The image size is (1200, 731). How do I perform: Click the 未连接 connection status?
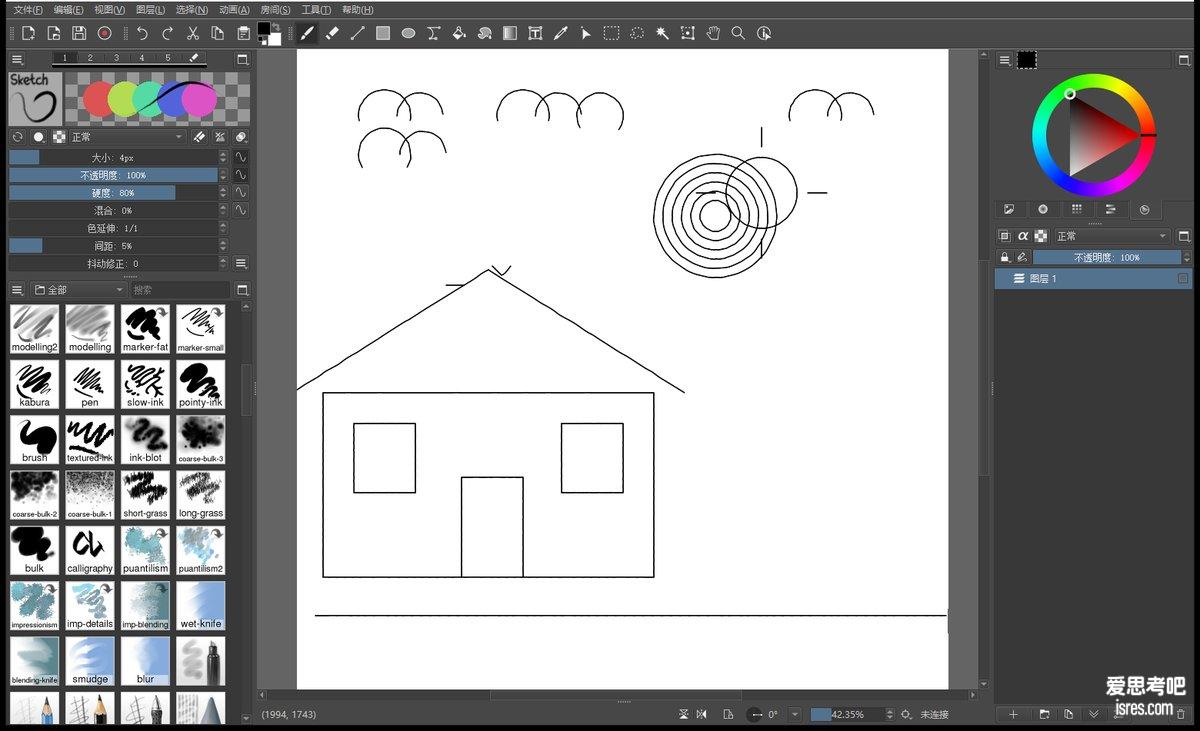(x=934, y=714)
